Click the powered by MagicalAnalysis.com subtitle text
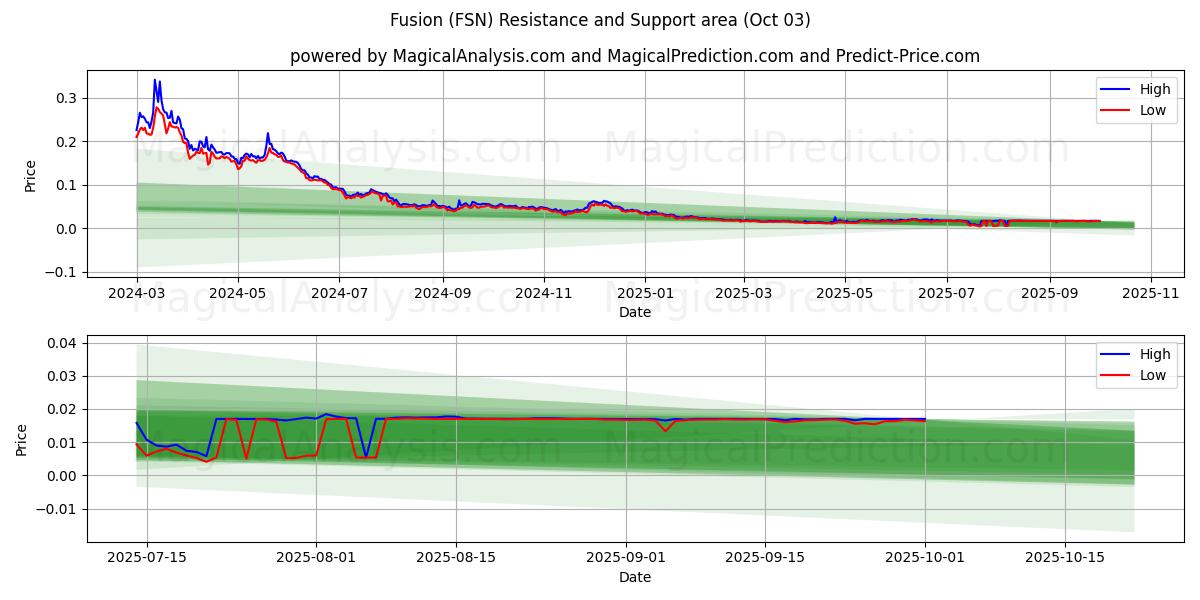The height and width of the screenshot is (600, 1200). coord(635,56)
